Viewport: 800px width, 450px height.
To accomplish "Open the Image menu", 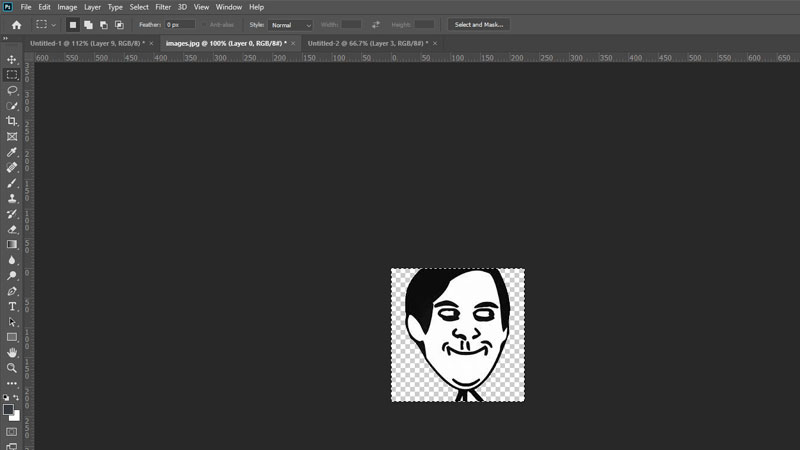I will [x=67, y=7].
